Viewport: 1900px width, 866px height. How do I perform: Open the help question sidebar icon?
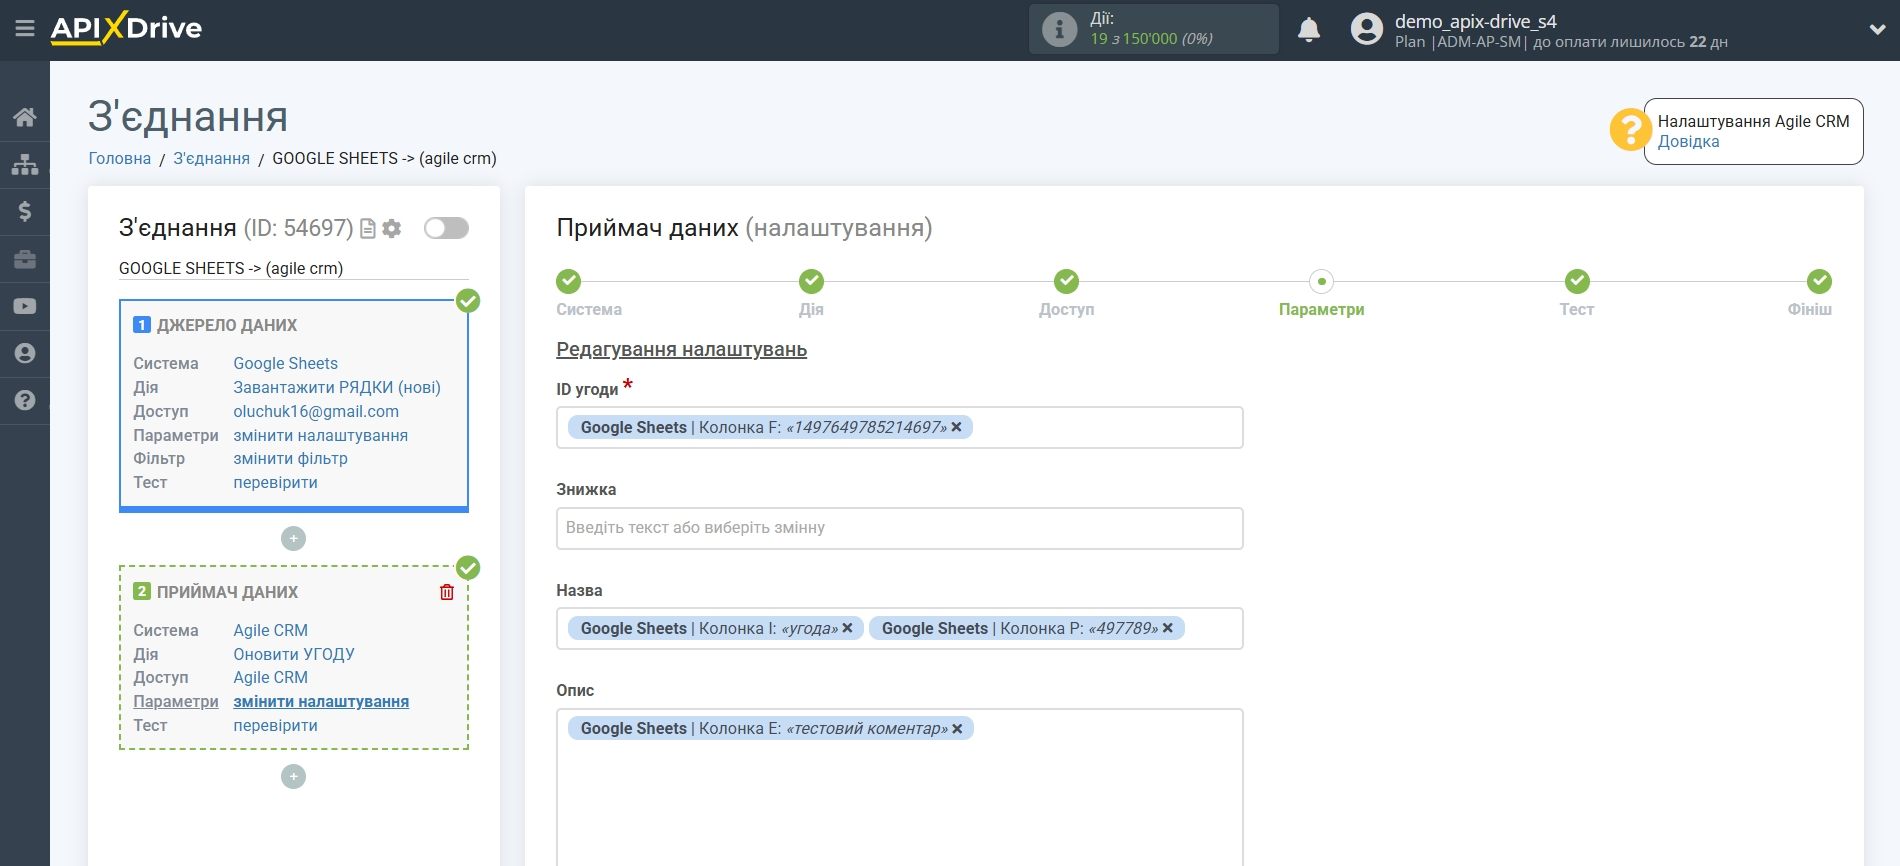(x=25, y=400)
